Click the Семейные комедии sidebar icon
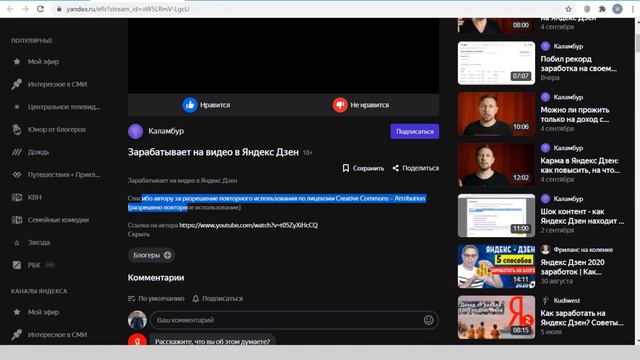Viewport: 640px width, 360px height. click(17, 220)
